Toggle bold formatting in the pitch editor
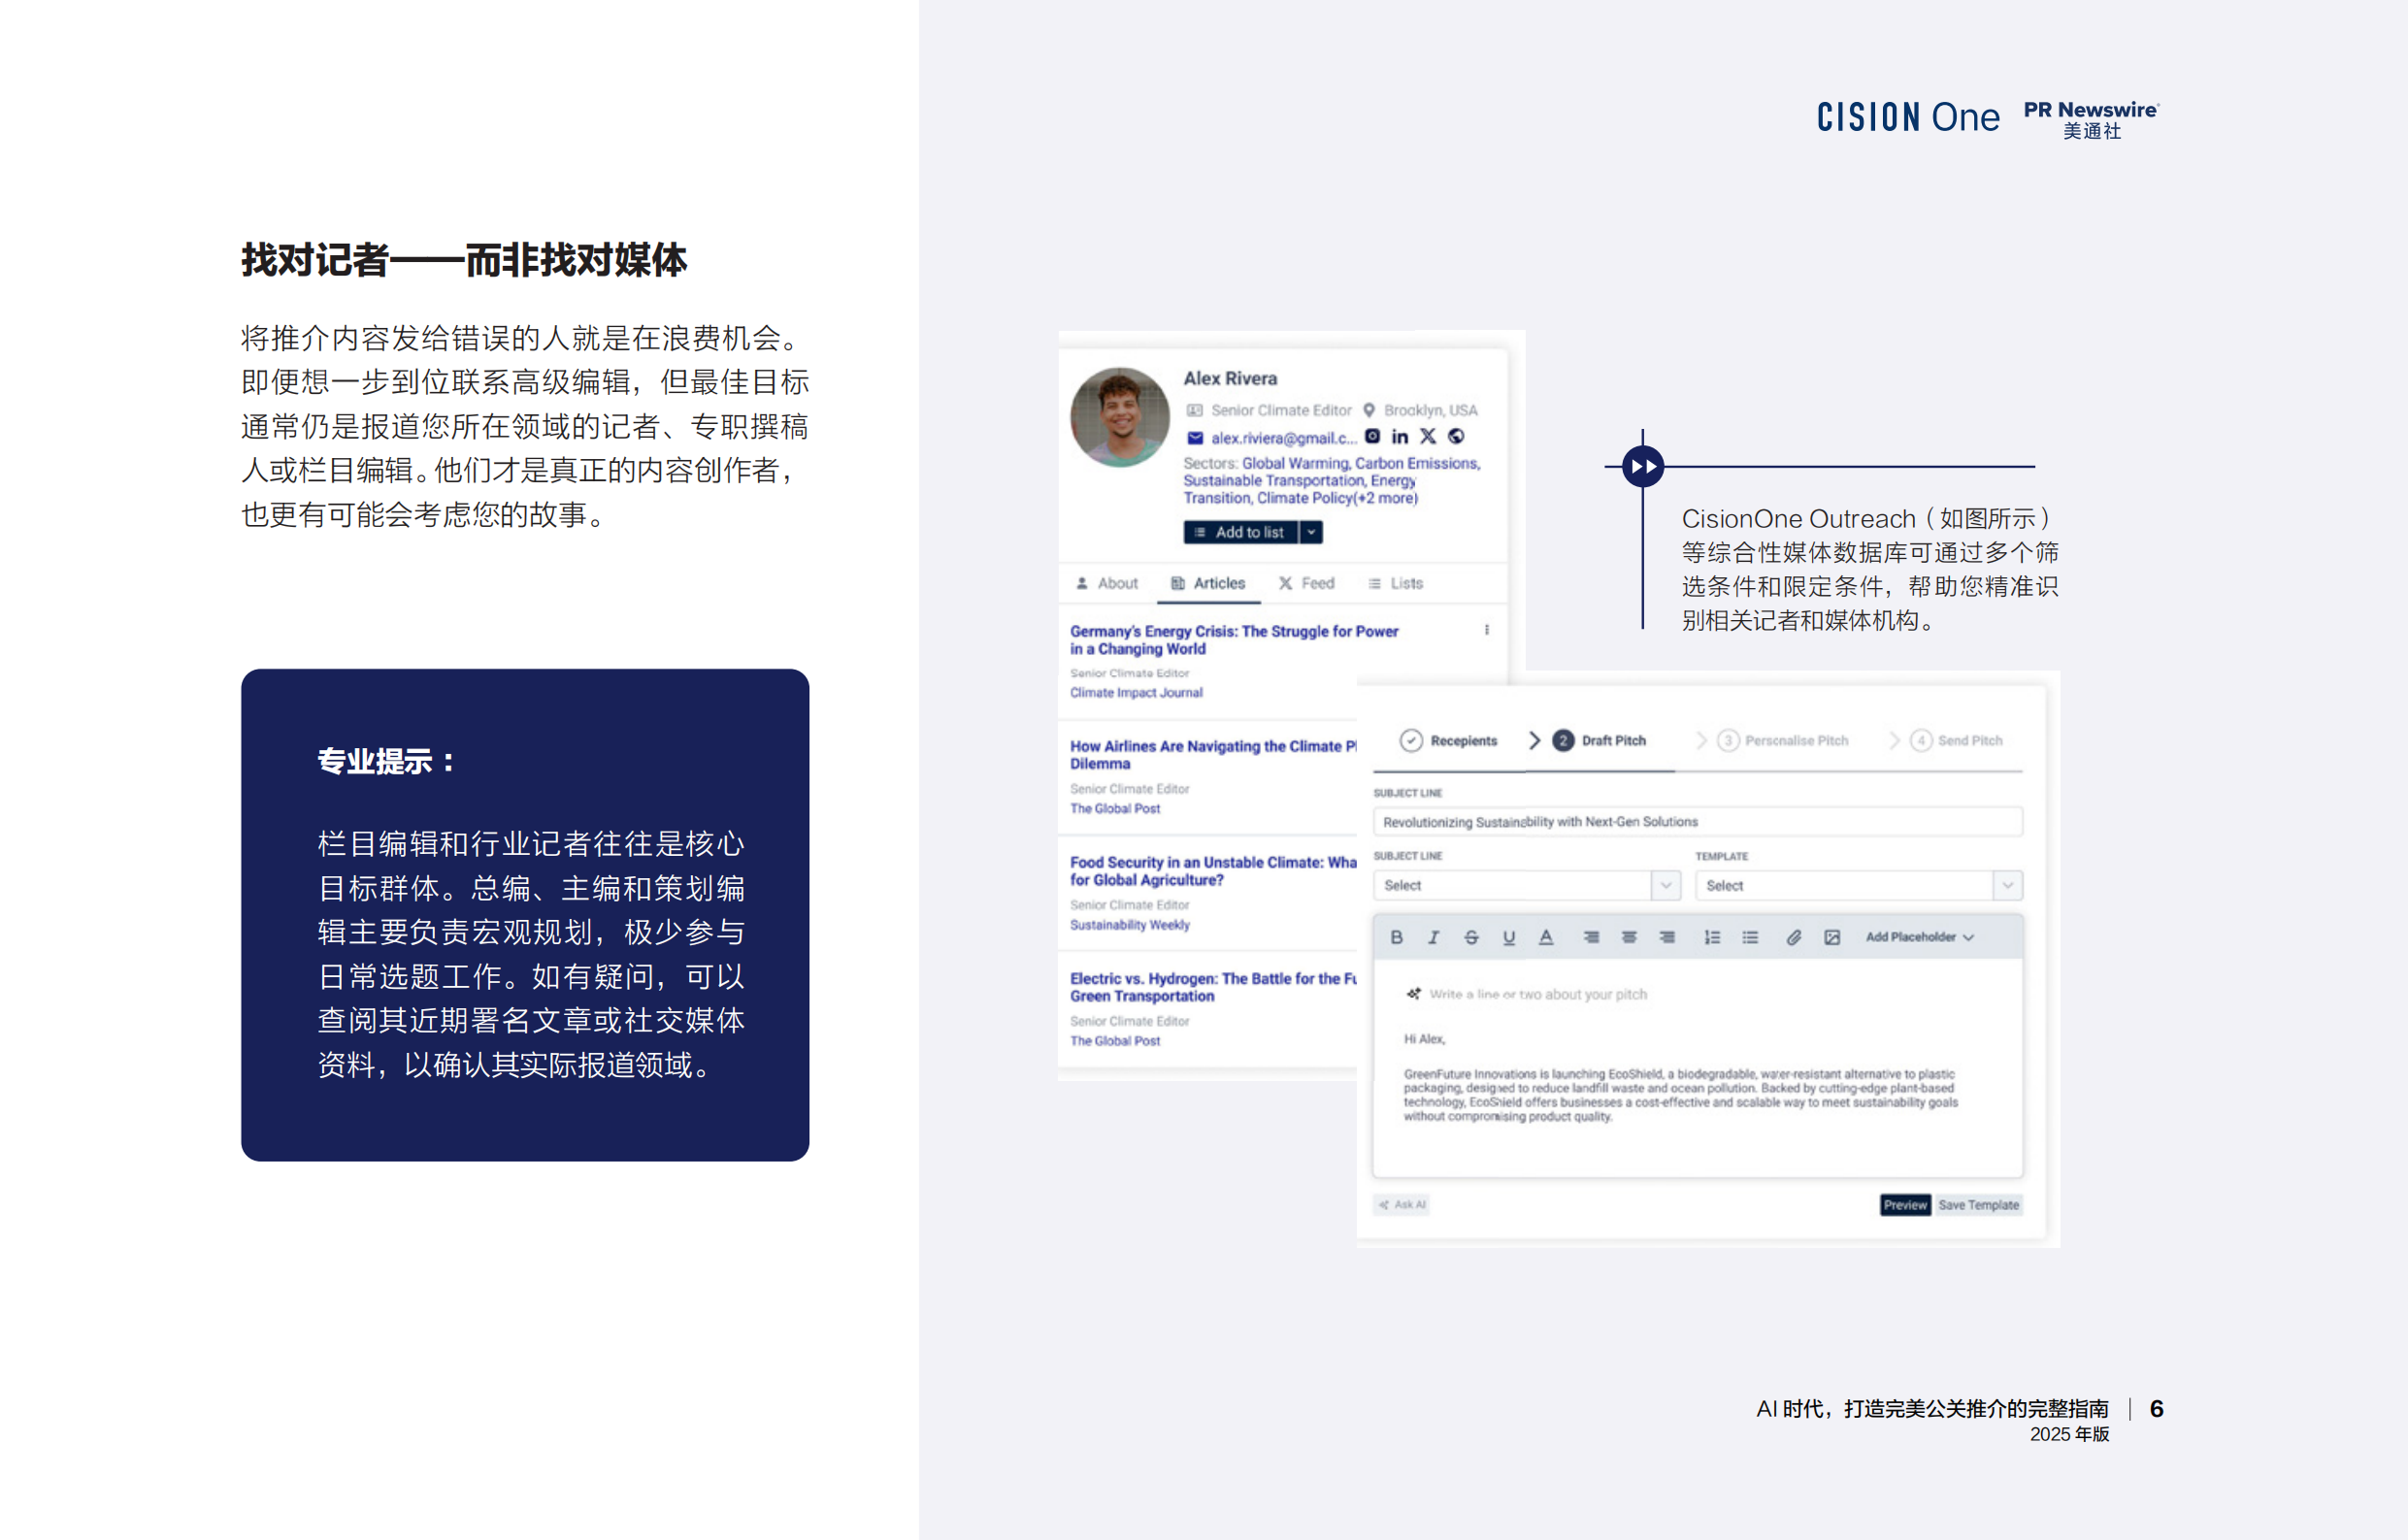This screenshot has height=1540, width=2408. (x=1397, y=937)
